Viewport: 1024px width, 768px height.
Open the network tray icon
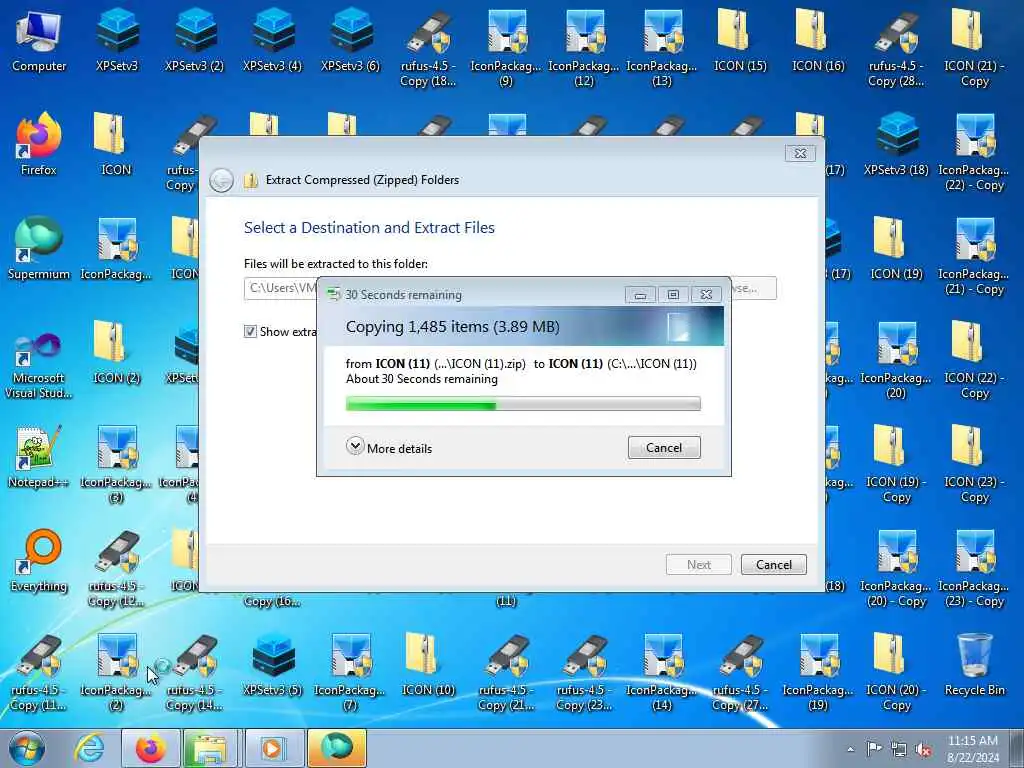click(899, 749)
